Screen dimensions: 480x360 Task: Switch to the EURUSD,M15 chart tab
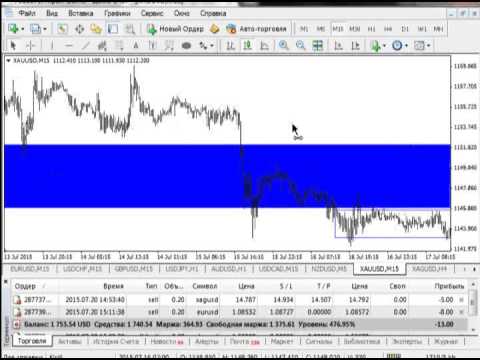click(x=30, y=269)
